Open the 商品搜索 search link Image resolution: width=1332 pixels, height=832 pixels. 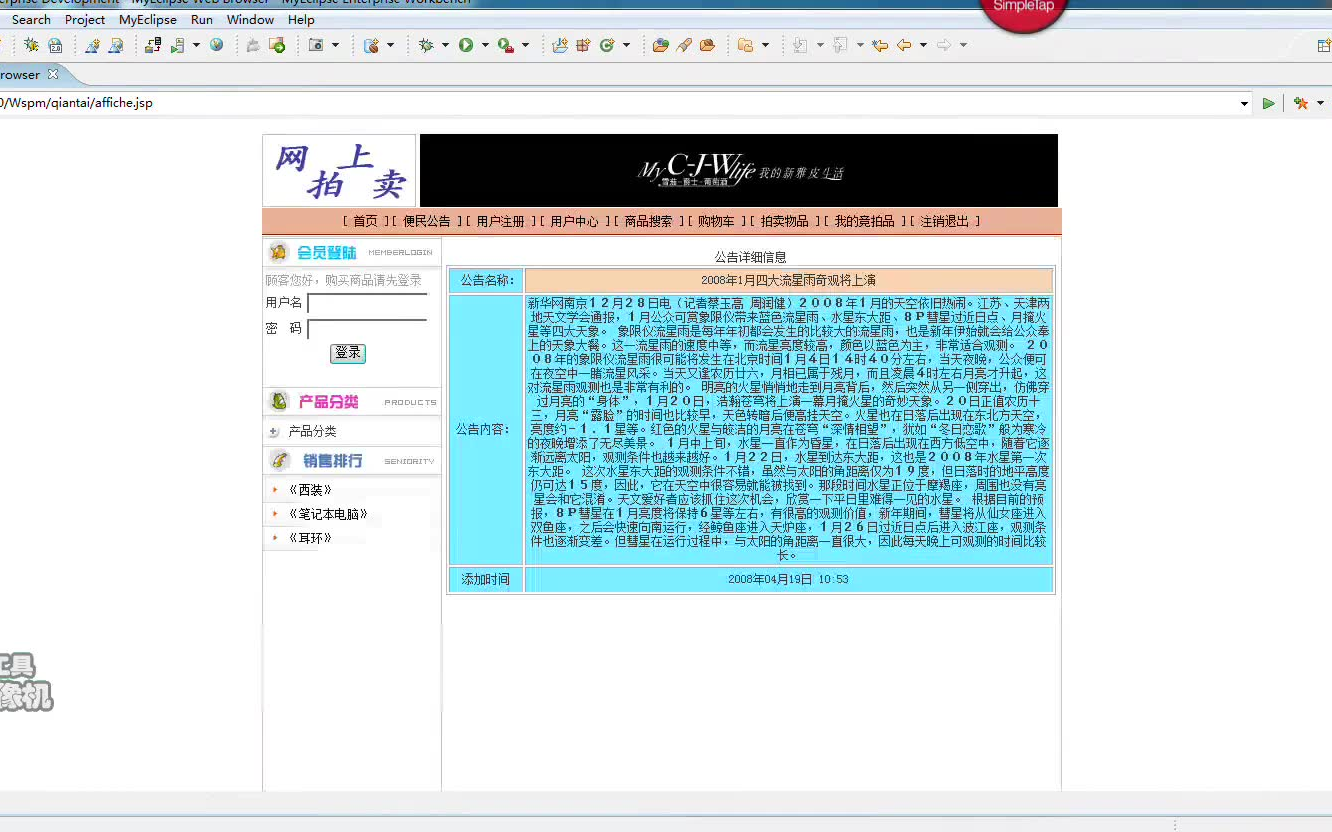coord(648,222)
